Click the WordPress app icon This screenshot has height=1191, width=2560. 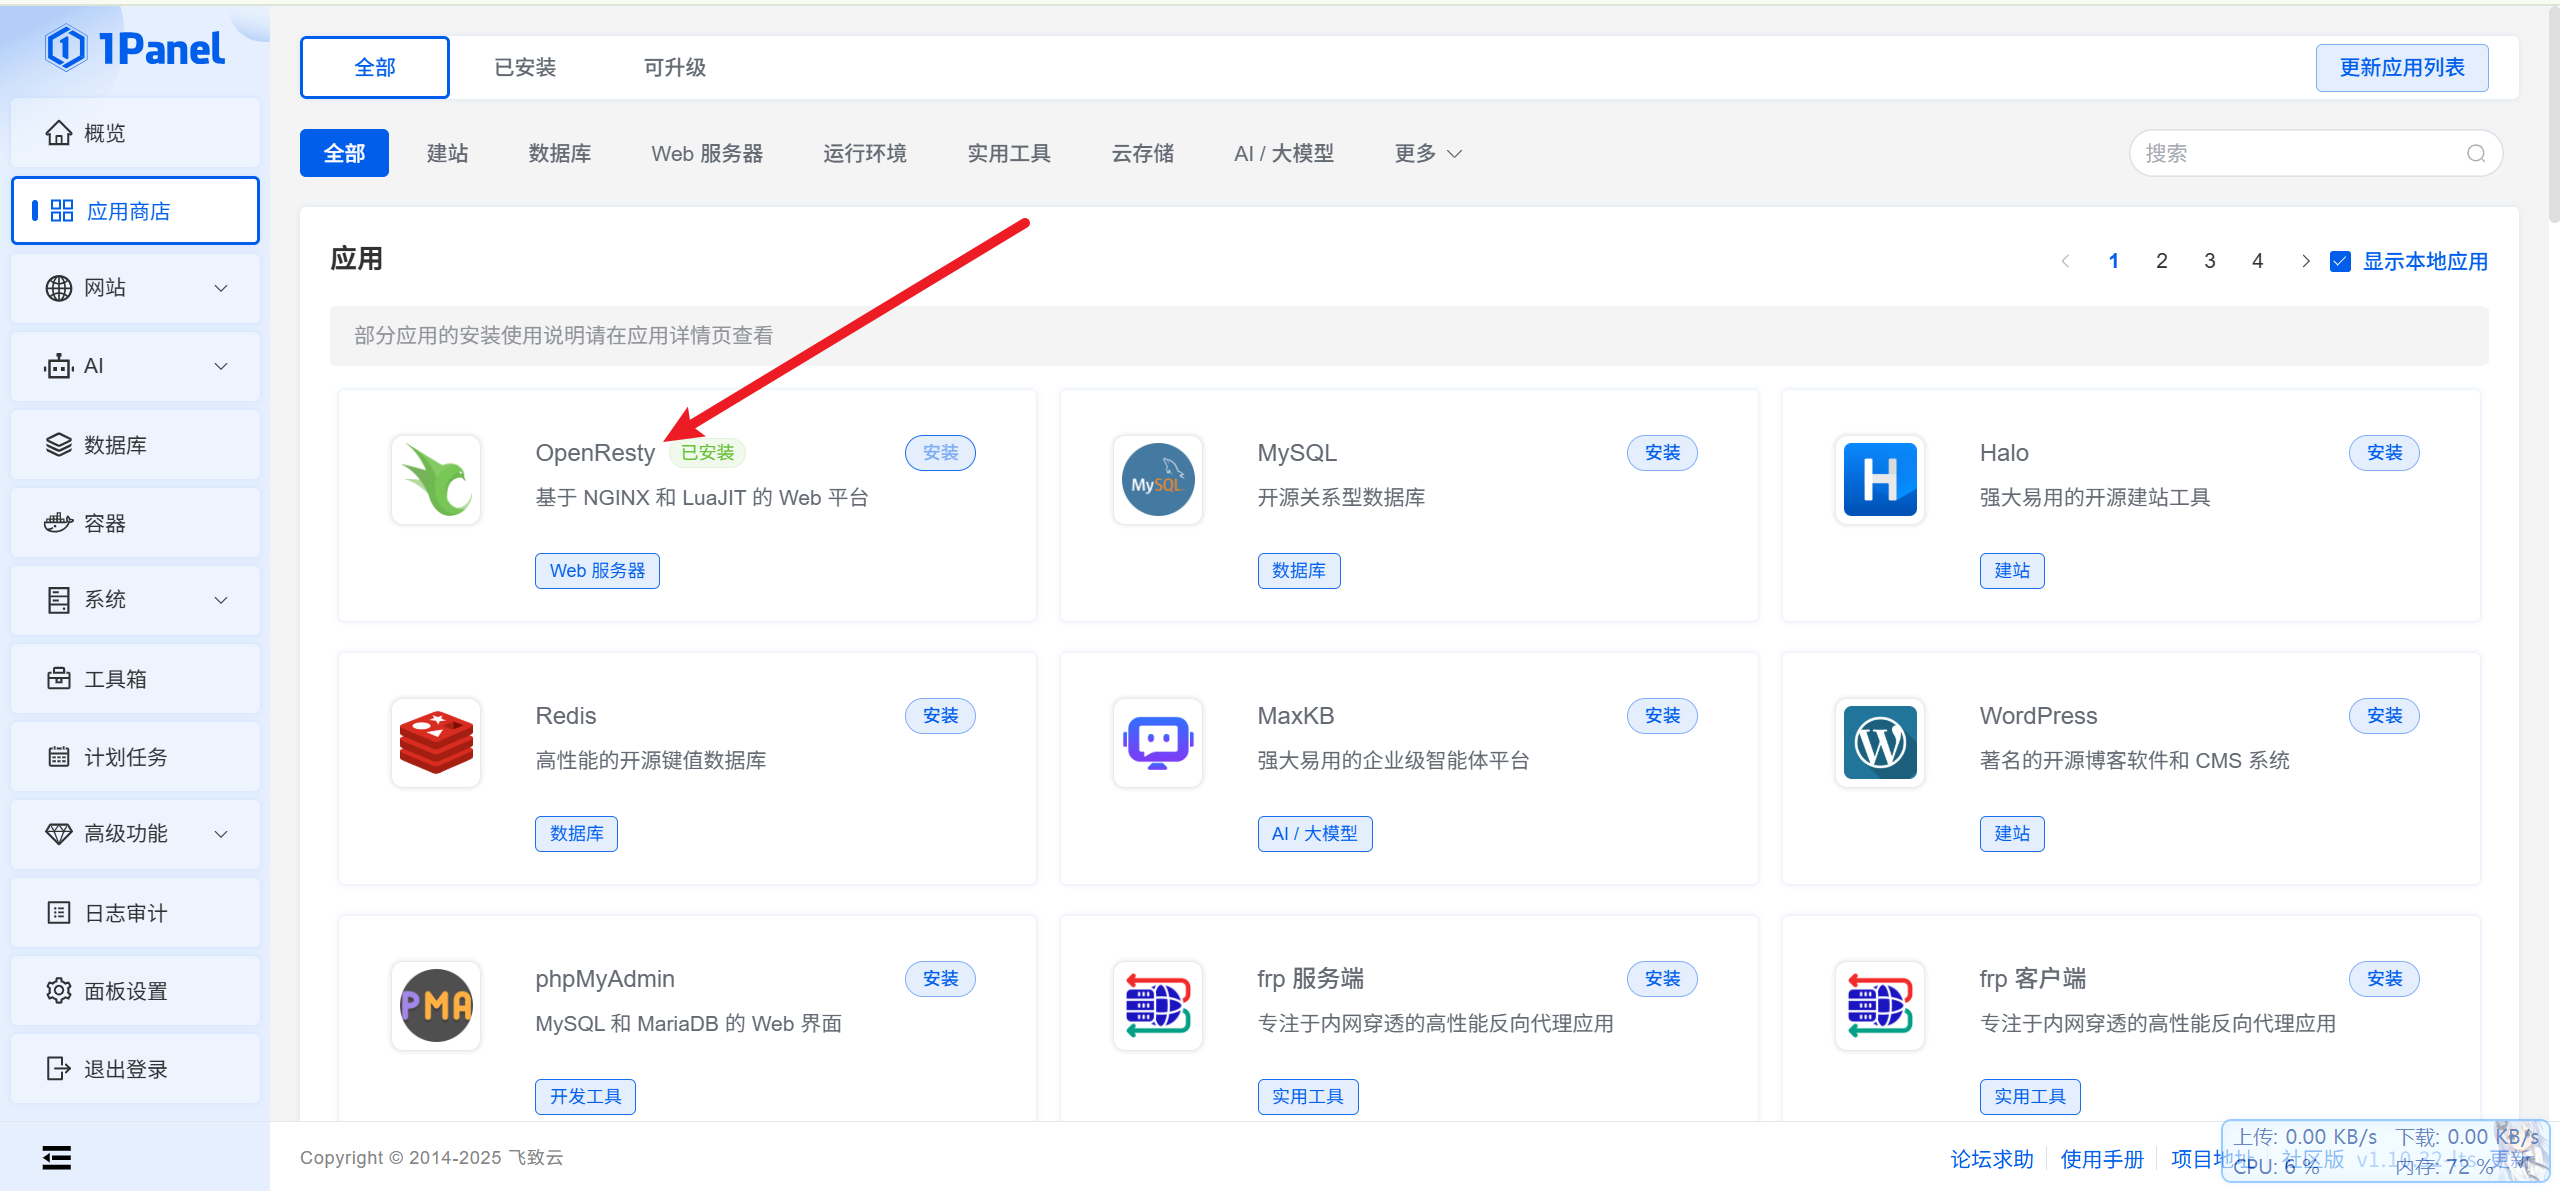[x=1880, y=743]
